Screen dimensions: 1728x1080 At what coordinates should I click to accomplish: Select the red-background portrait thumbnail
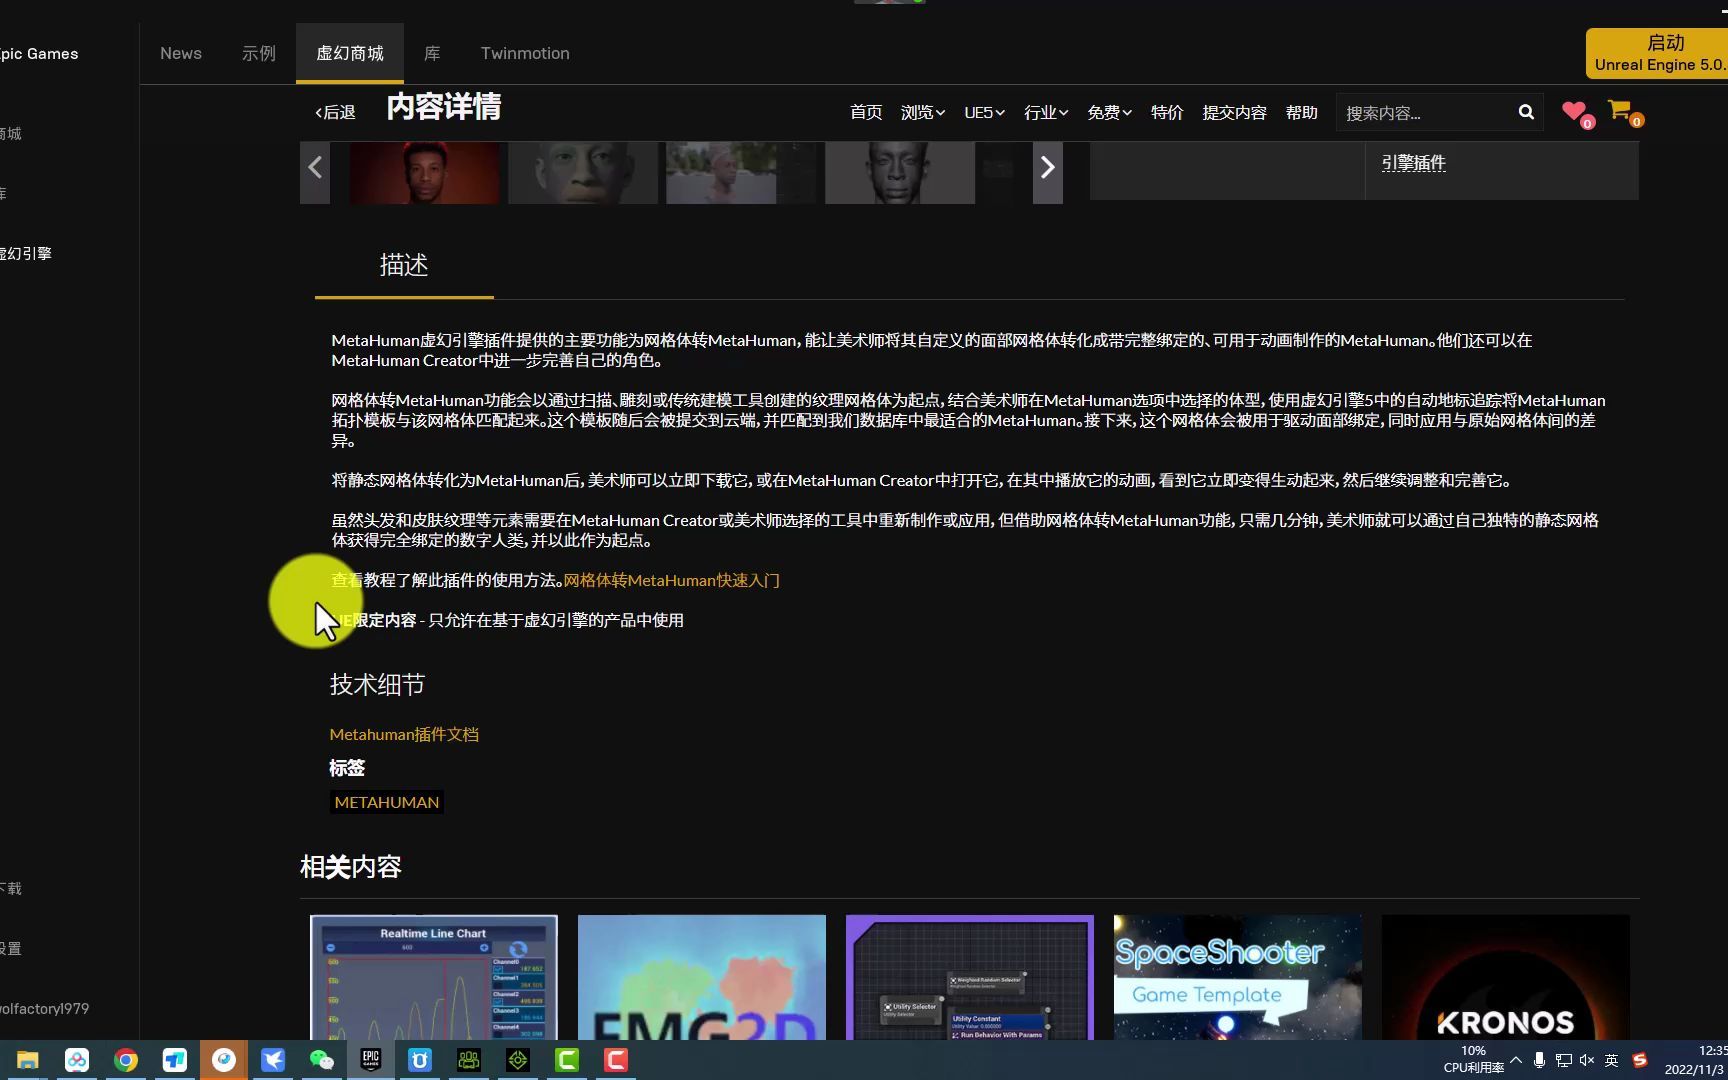coord(424,173)
